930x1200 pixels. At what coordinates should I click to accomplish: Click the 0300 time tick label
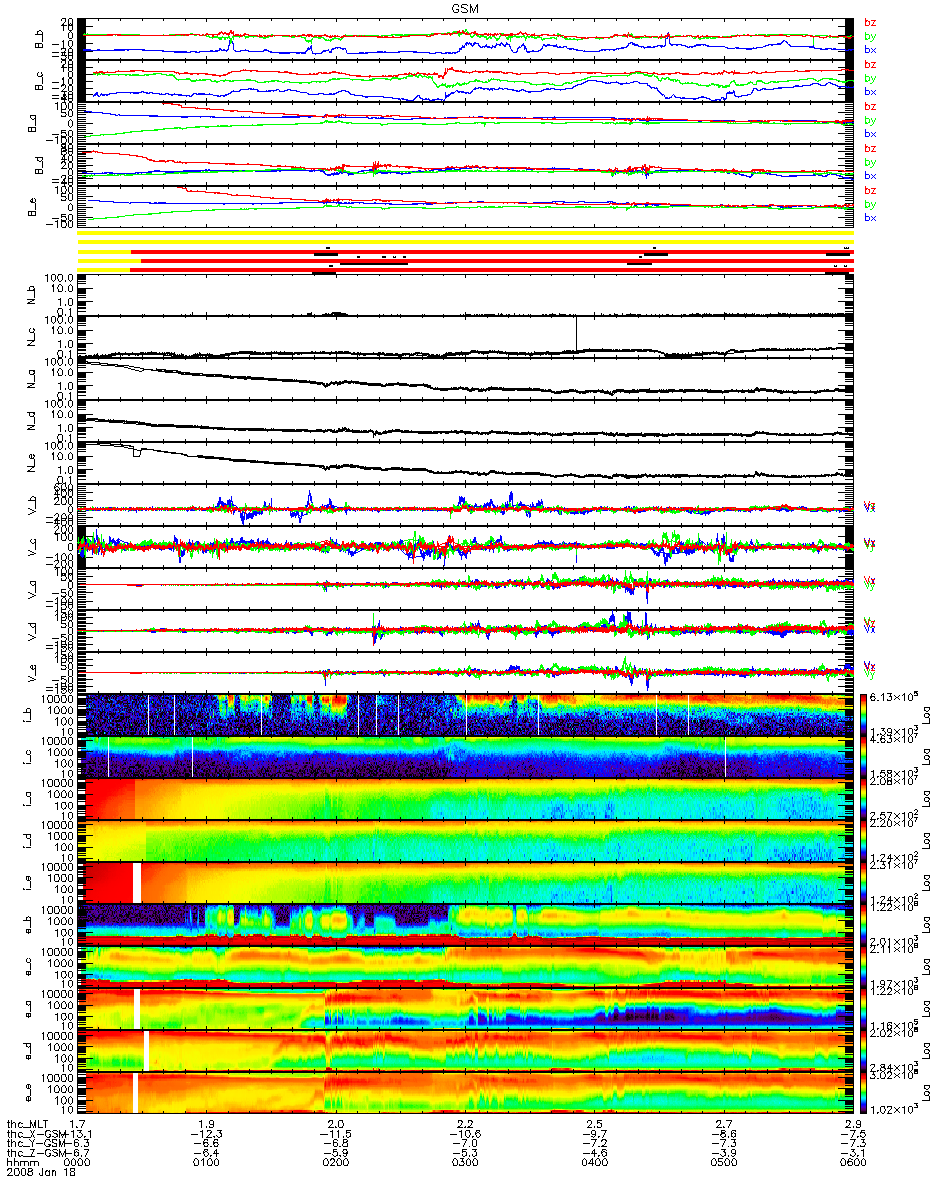tap(464, 1162)
